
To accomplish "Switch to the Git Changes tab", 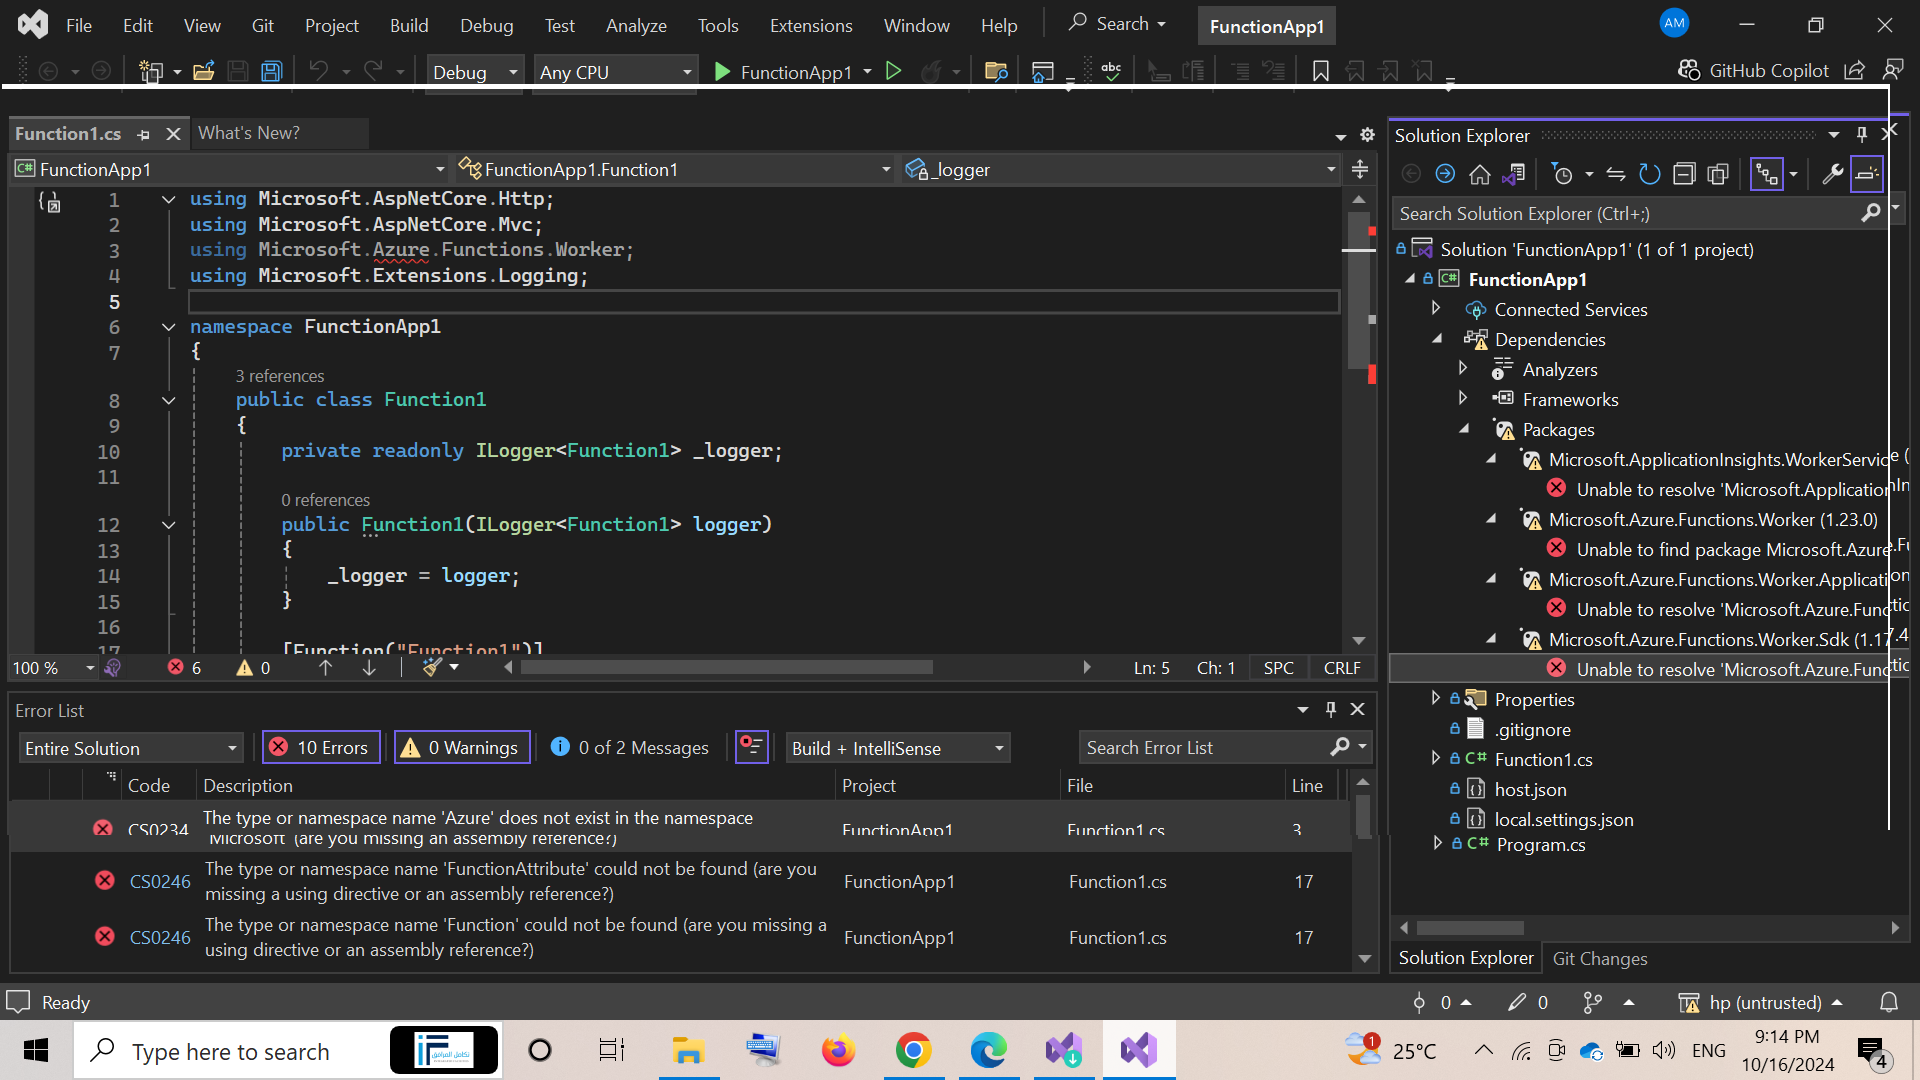I will click(x=1599, y=958).
